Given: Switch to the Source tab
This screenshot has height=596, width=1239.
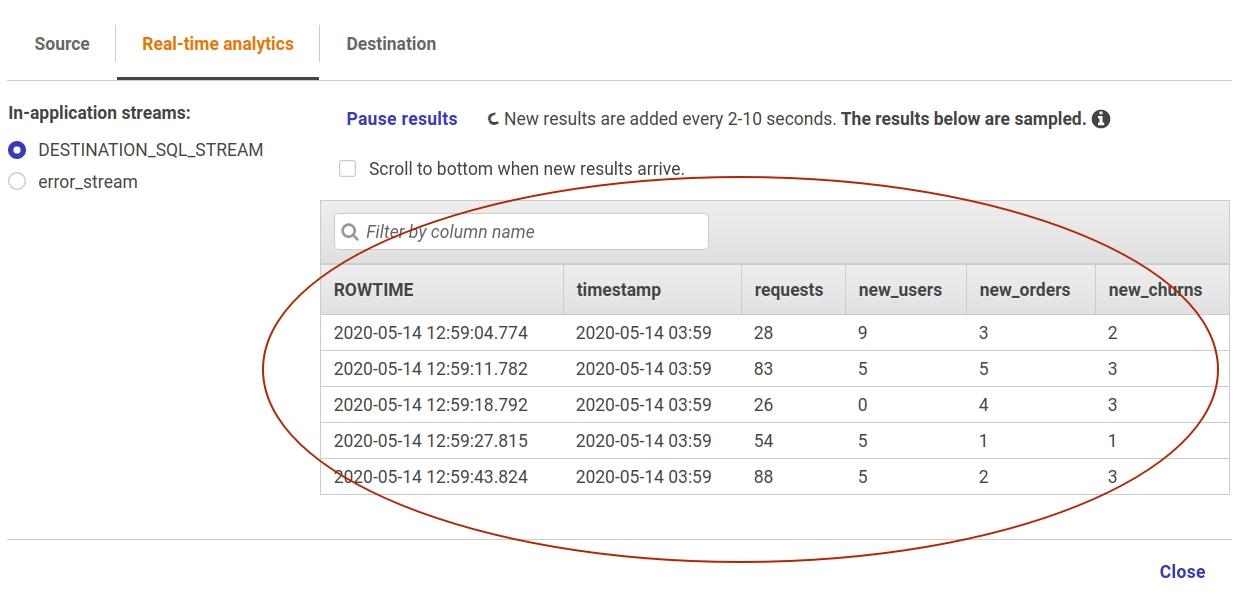Looking at the screenshot, I should point(61,43).
